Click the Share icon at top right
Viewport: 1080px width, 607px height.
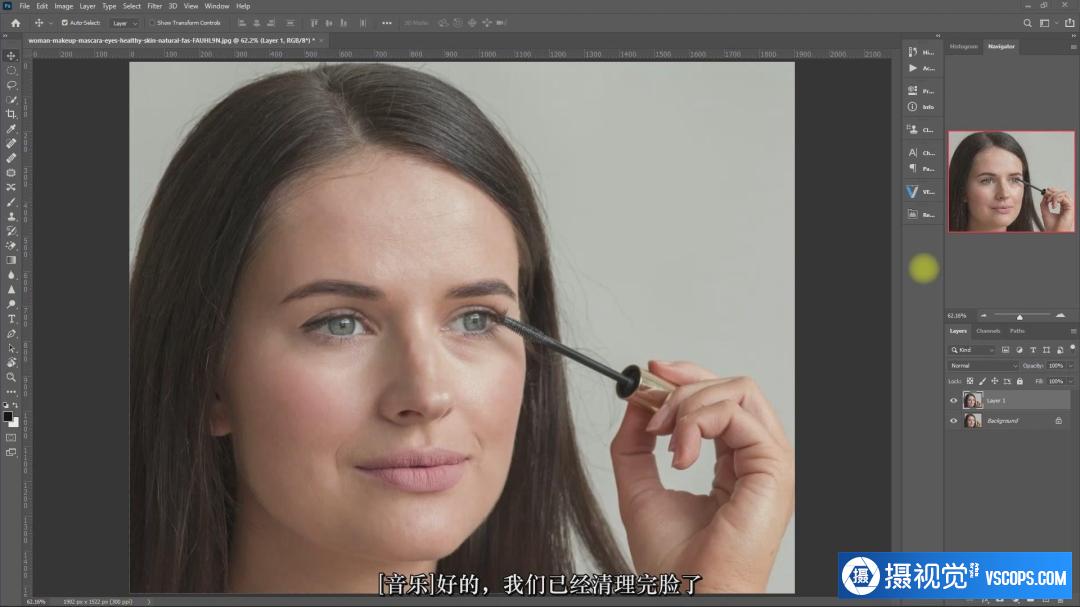click(1069, 23)
